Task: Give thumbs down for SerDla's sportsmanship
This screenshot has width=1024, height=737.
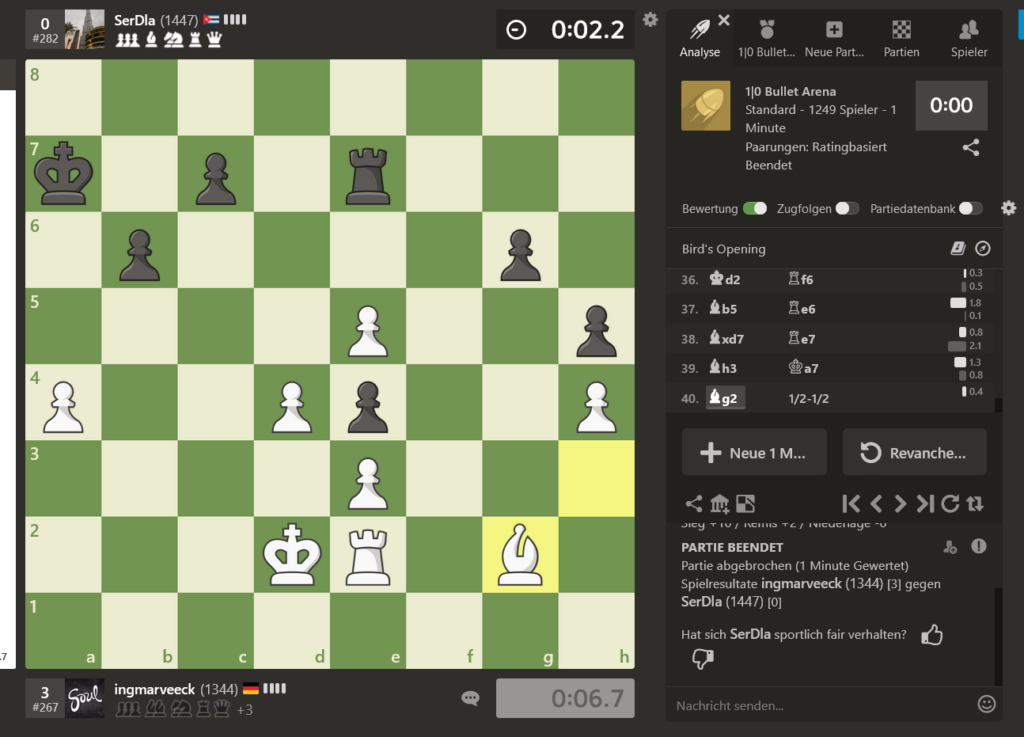Action: pos(703,659)
